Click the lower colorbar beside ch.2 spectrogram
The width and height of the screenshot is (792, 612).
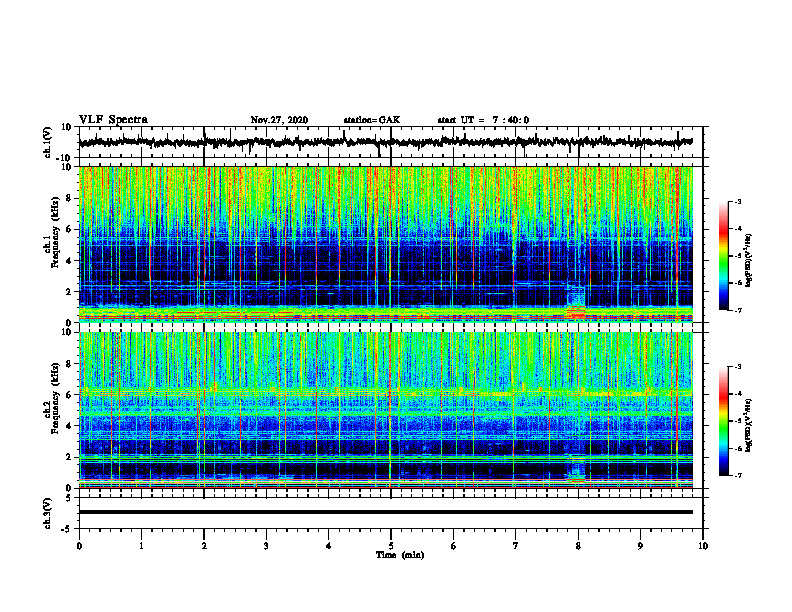pos(723,421)
